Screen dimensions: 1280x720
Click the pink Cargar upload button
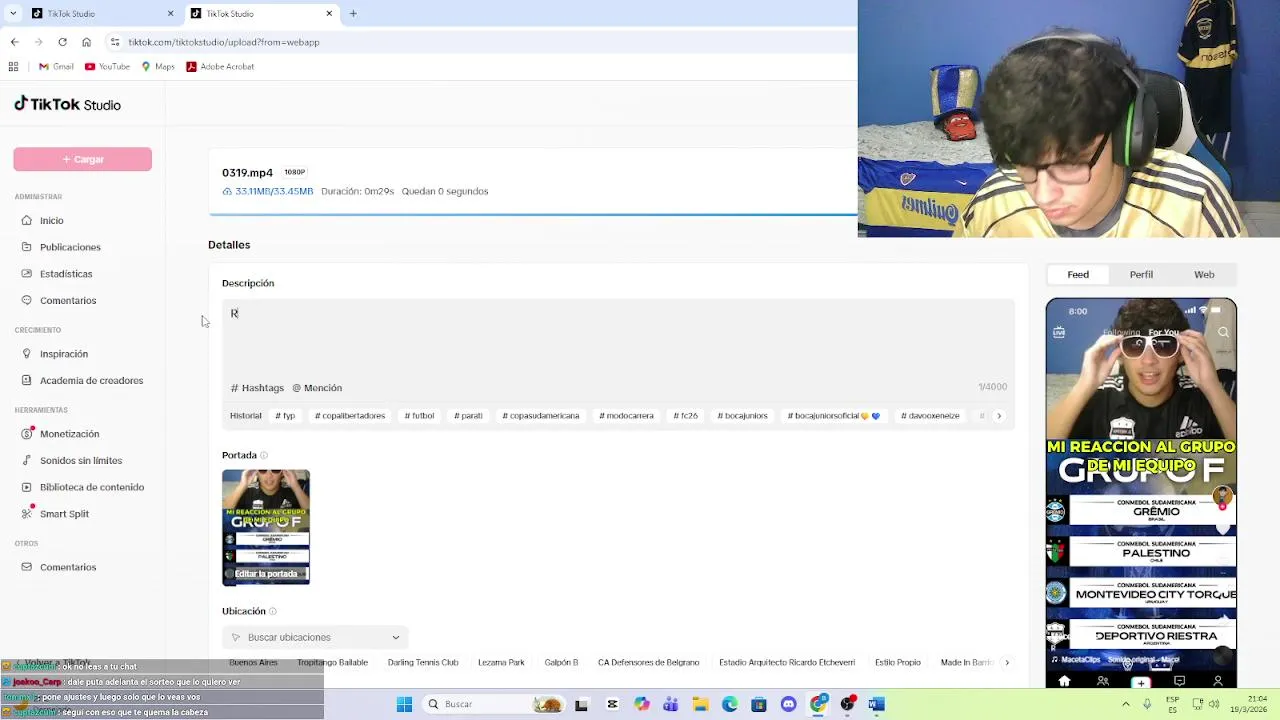(82, 159)
